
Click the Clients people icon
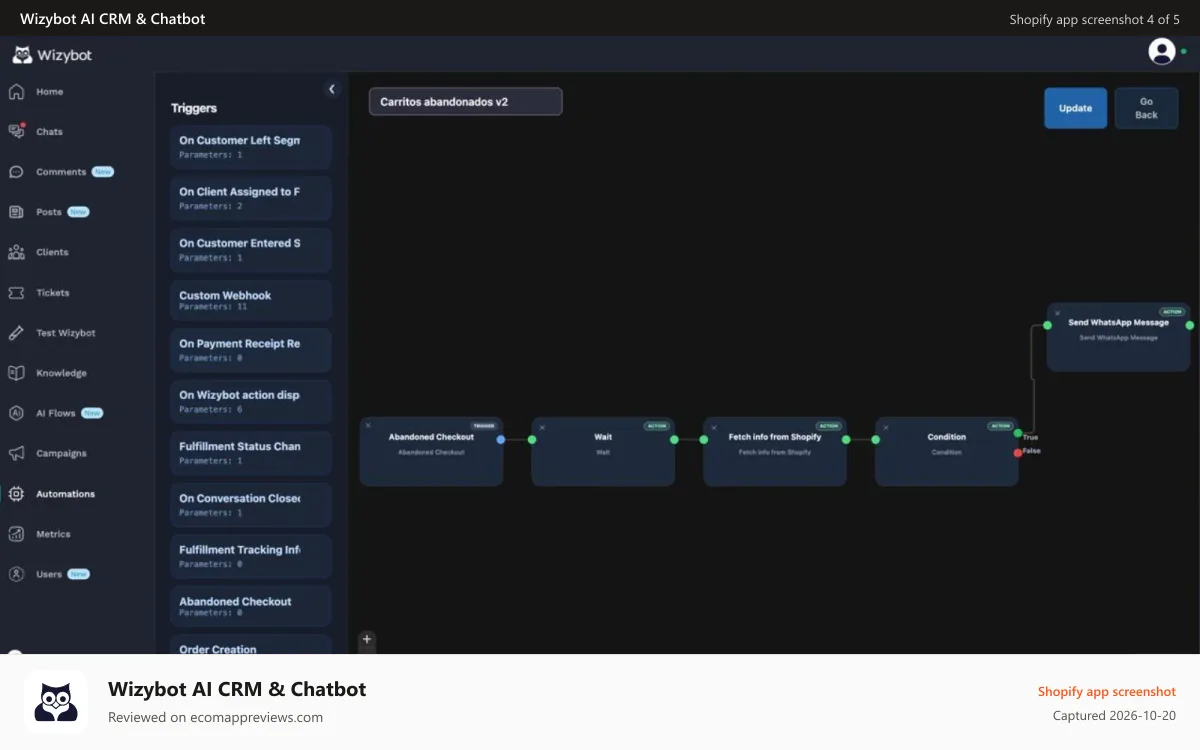(16, 252)
